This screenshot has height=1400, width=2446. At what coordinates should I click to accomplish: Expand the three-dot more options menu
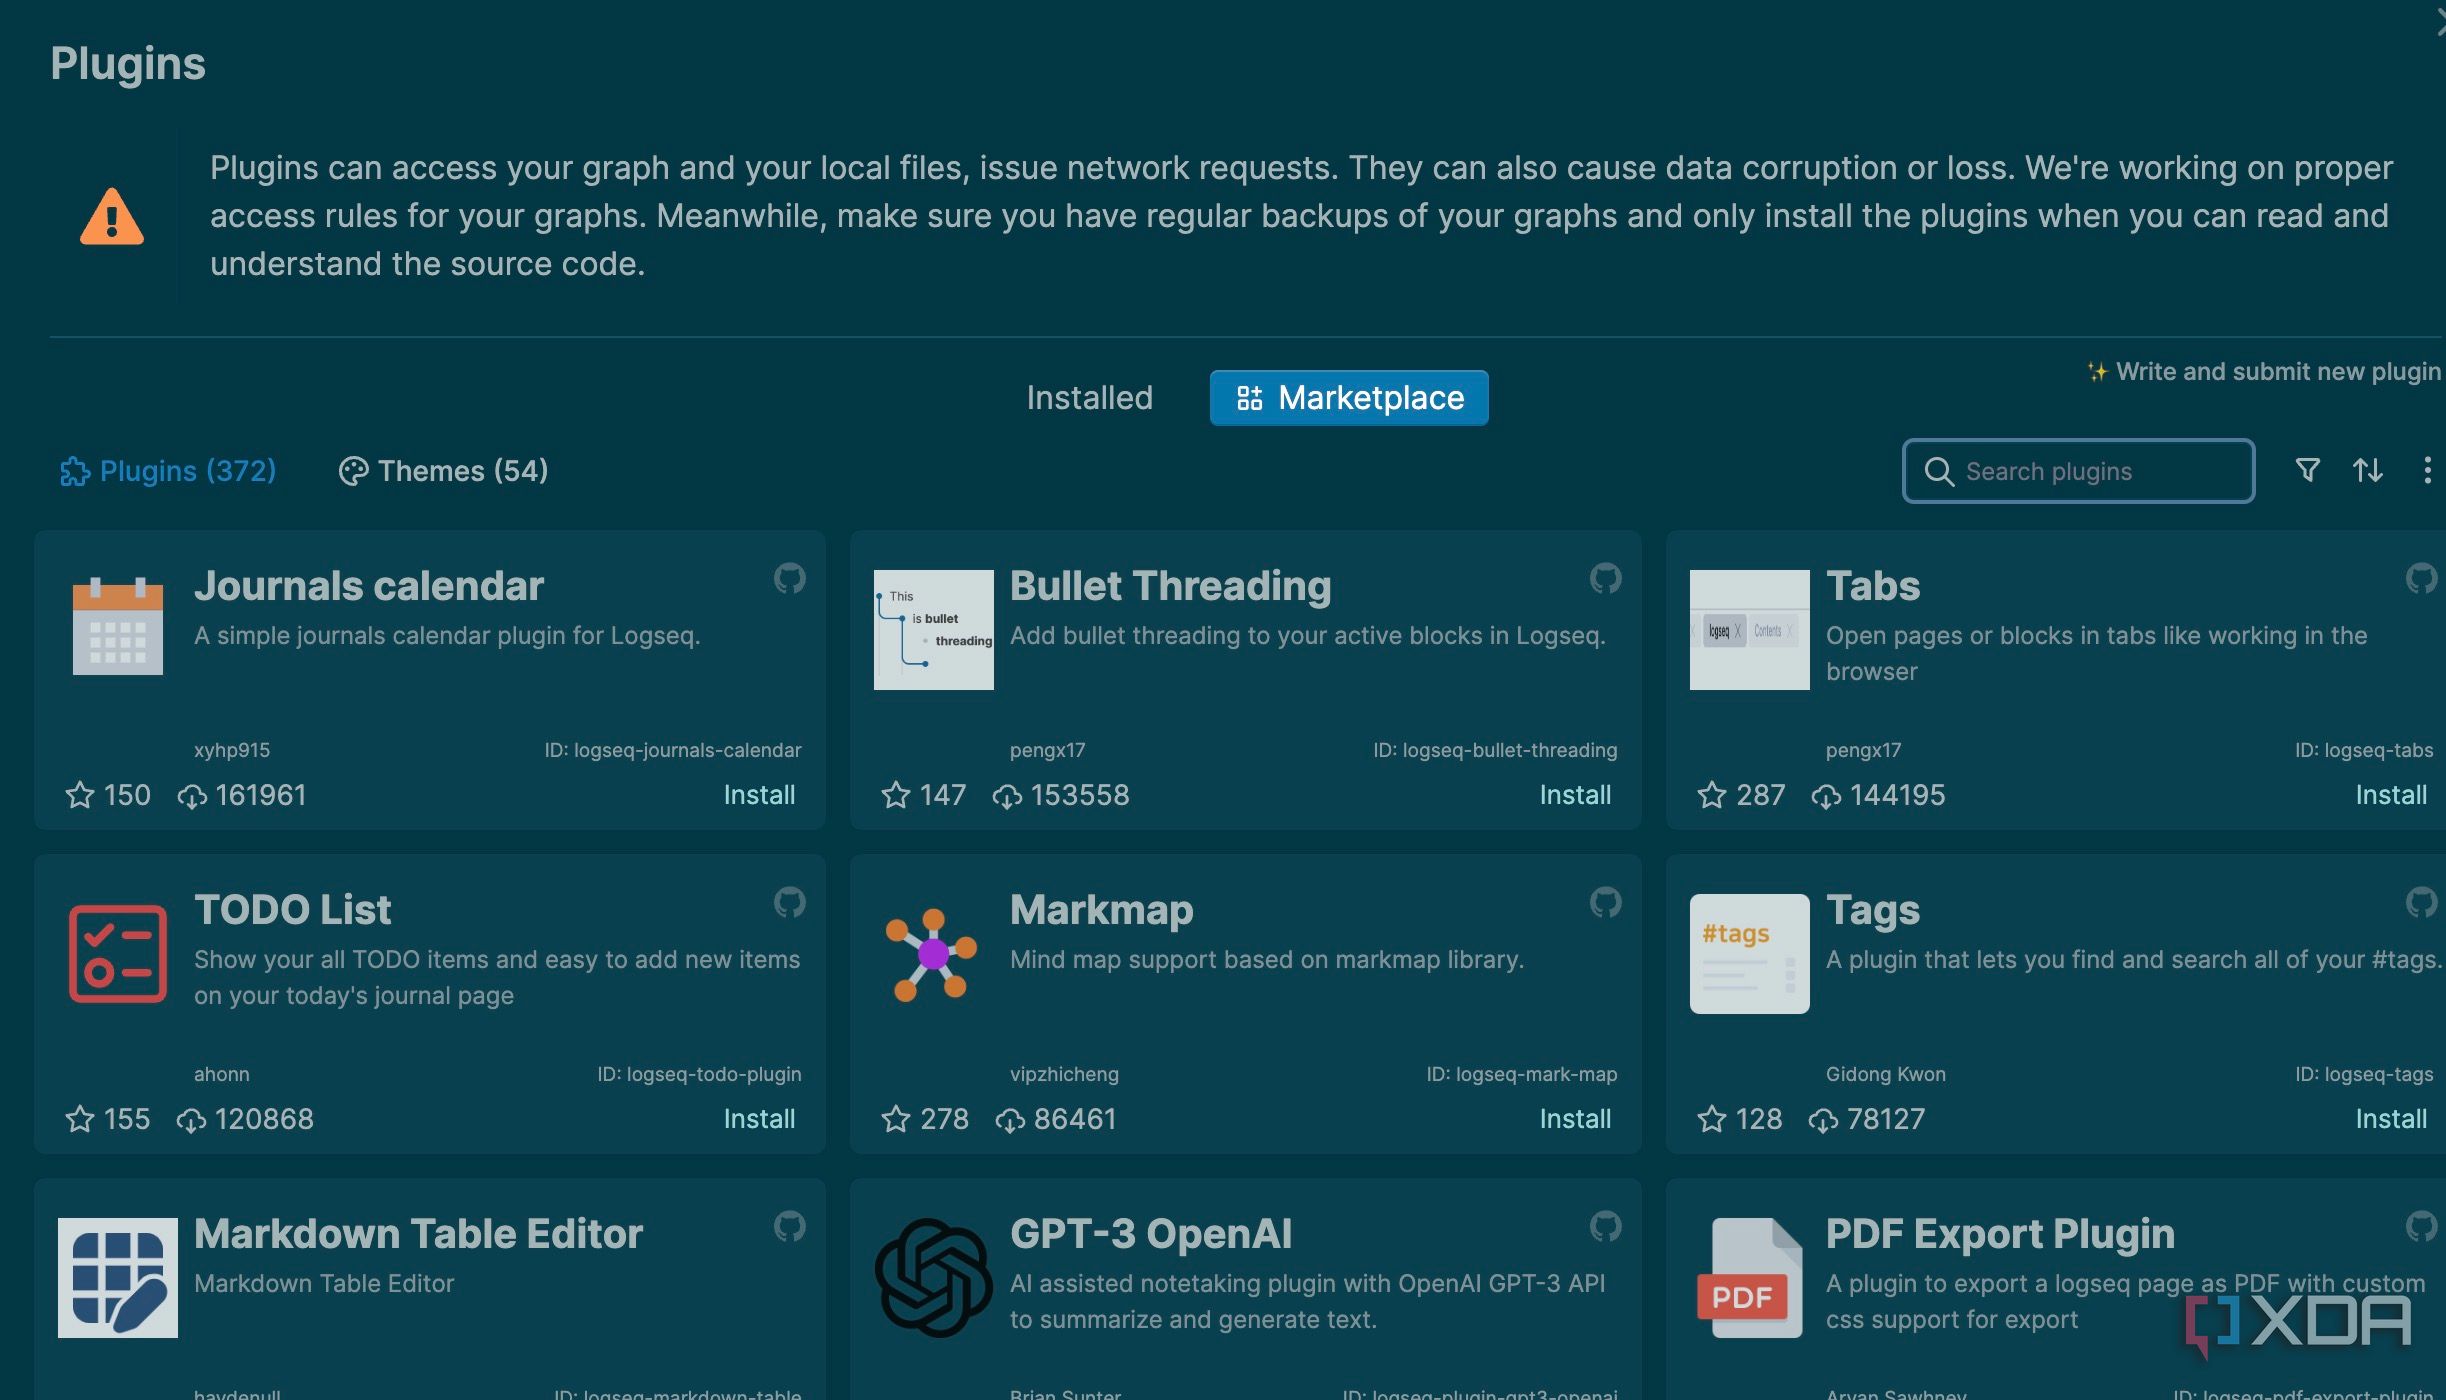coord(2427,470)
